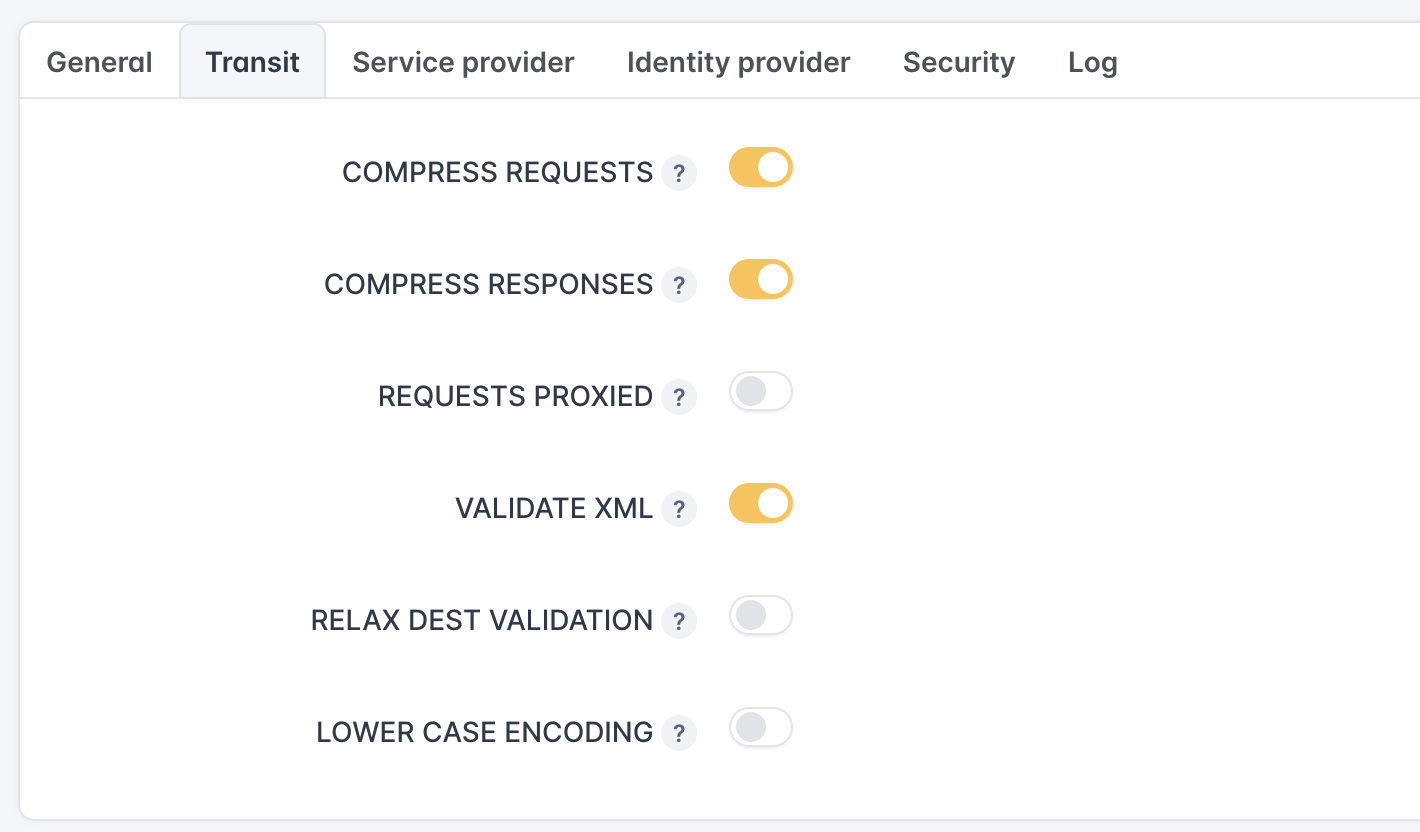Click help icon beside Compress Responses
Viewport: 1420px width, 832px height.
(x=679, y=285)
